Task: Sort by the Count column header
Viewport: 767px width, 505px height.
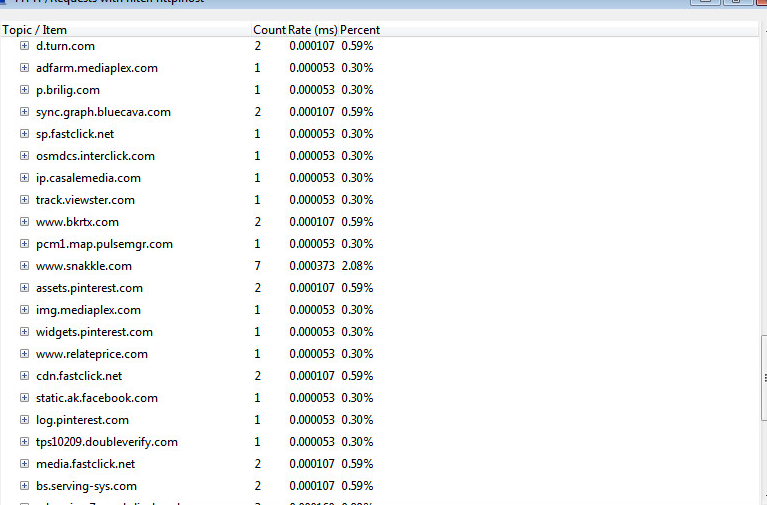Action: [x=269, y=30]
